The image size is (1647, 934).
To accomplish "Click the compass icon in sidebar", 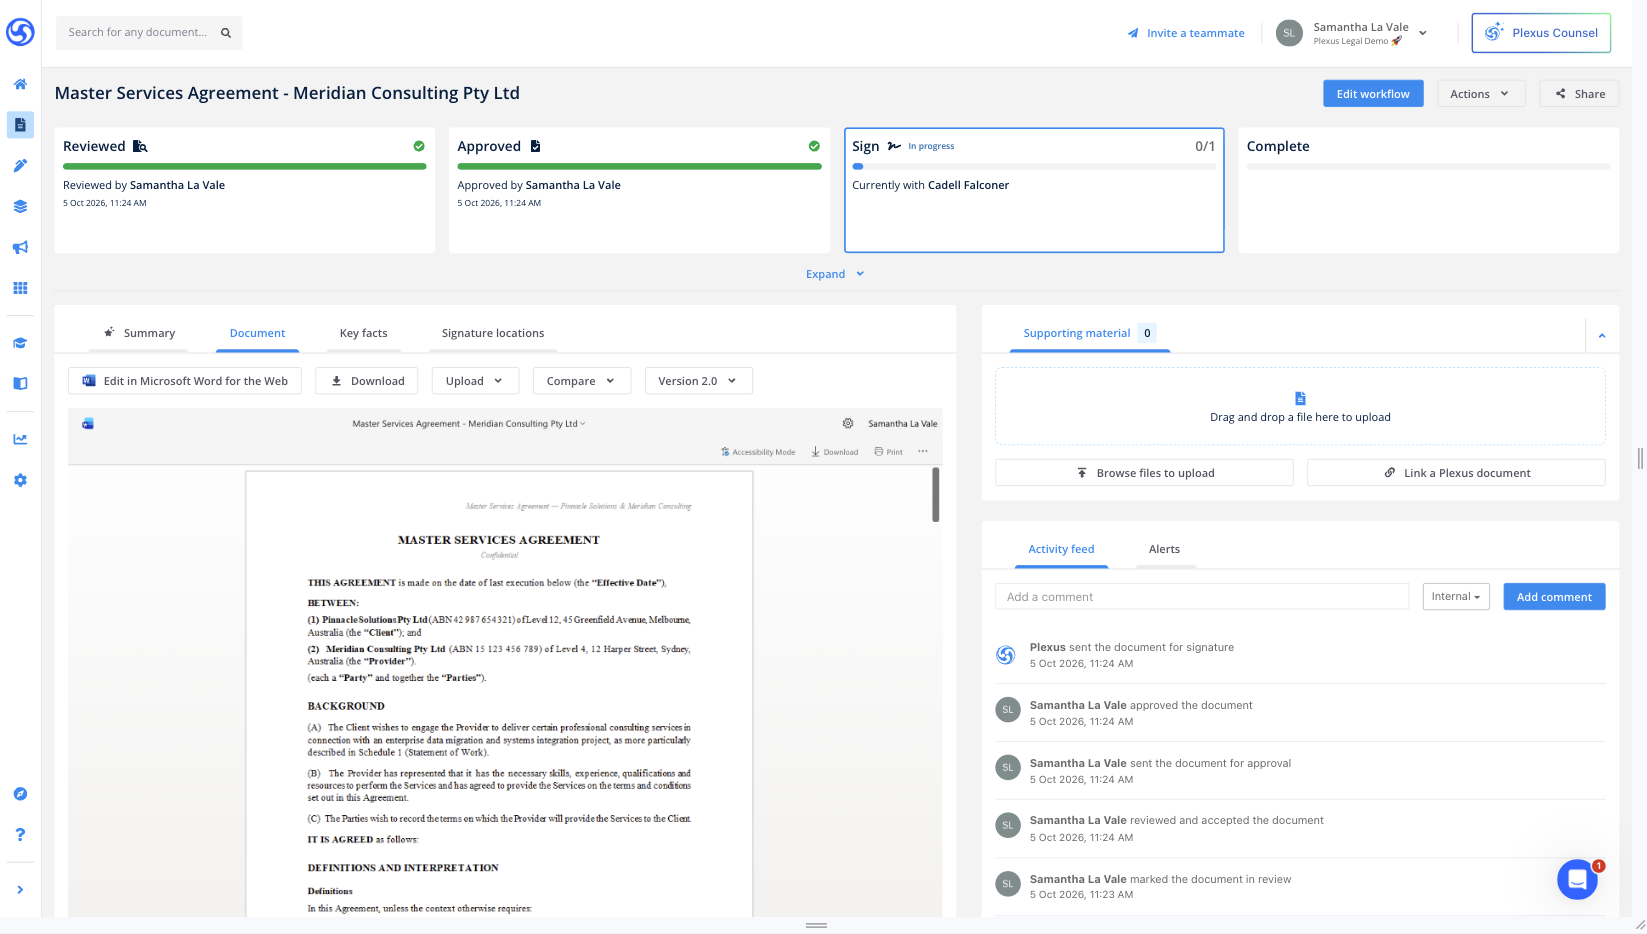I will (20, 794).
